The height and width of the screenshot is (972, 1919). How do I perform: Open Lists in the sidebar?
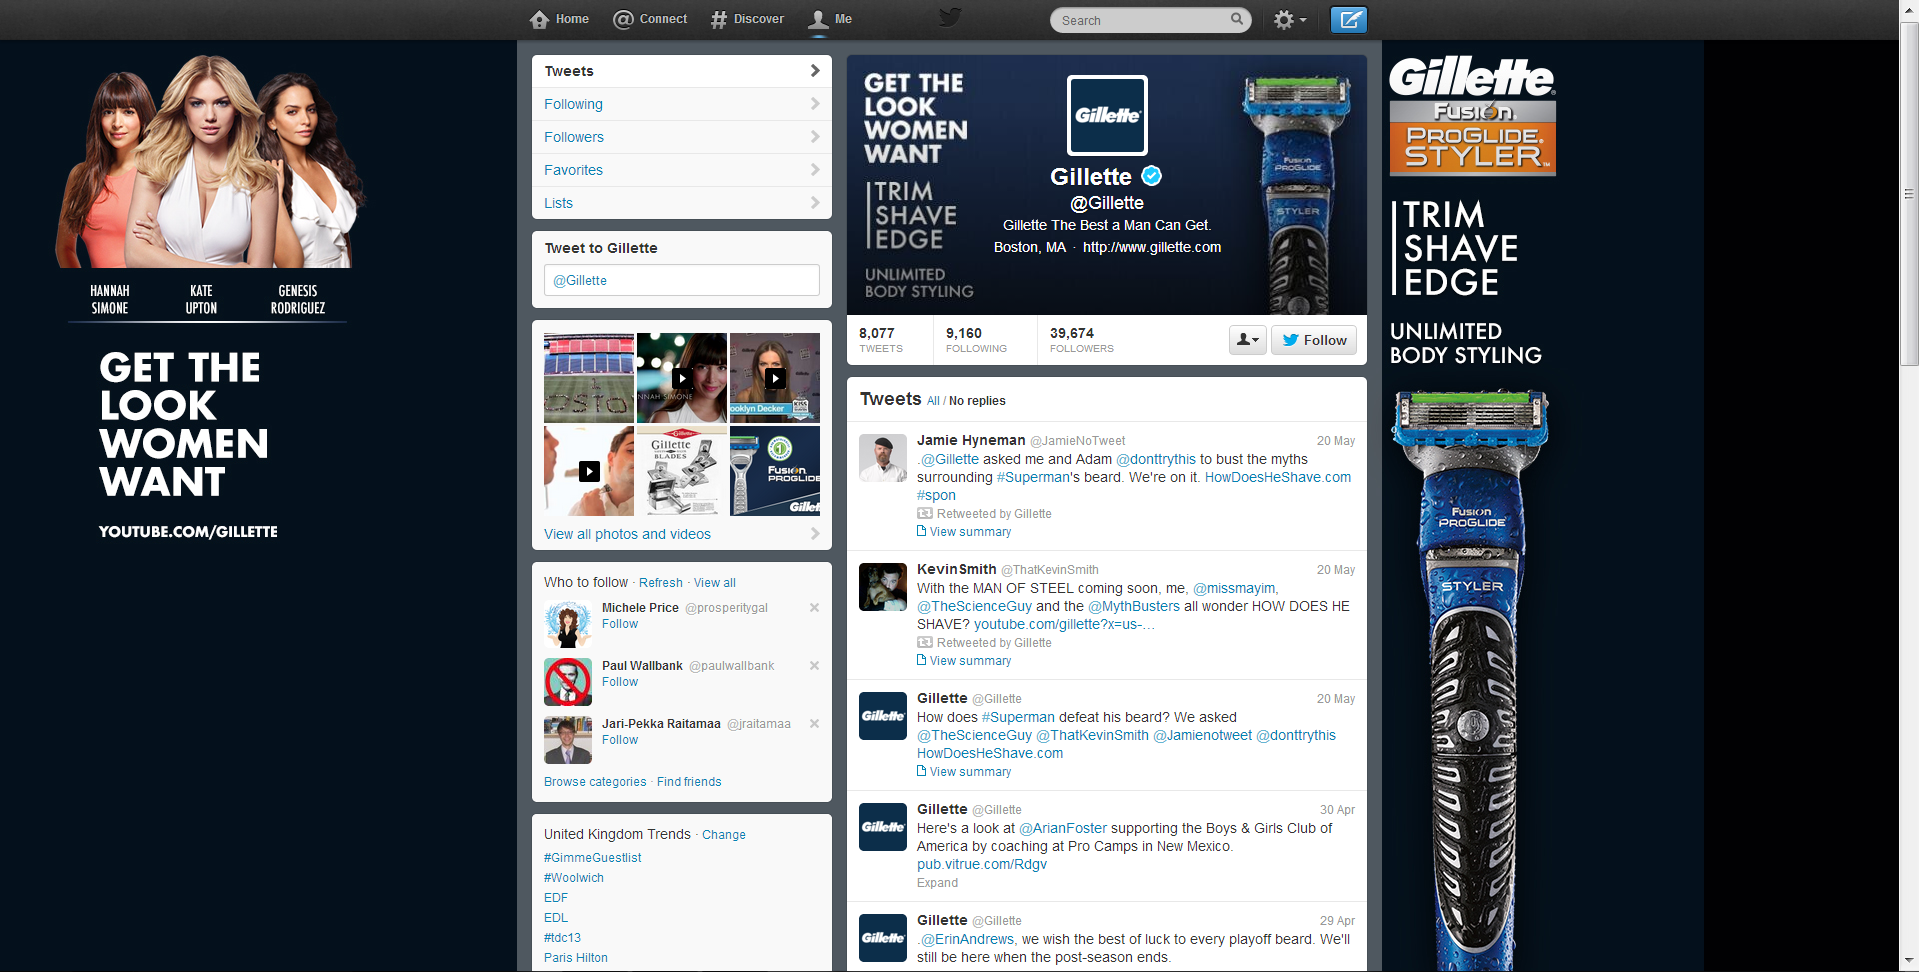(x=682, y=203)
